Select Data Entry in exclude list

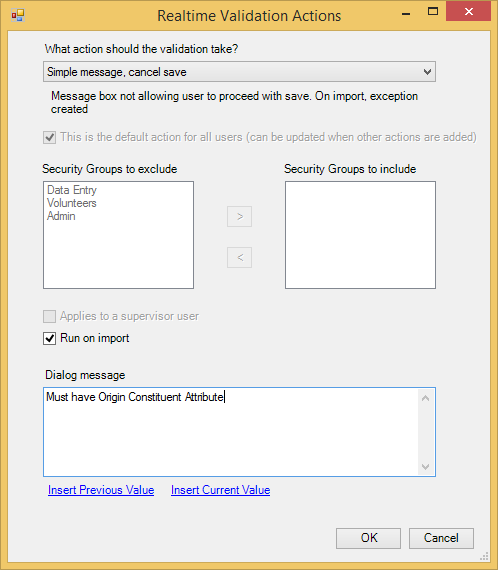click(72, 190)
